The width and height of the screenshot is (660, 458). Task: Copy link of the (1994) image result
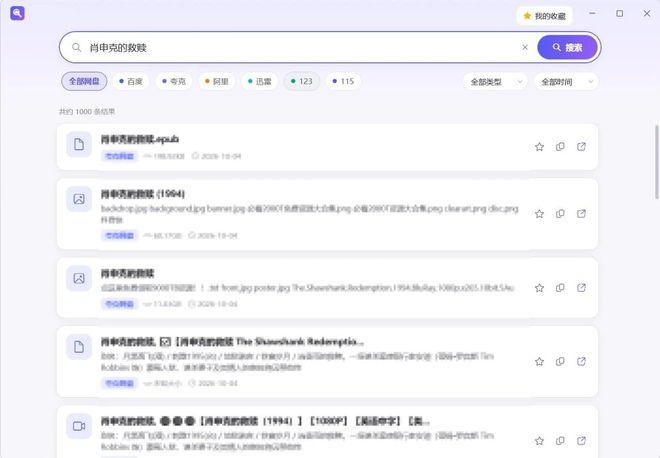(x=560, y=214)
